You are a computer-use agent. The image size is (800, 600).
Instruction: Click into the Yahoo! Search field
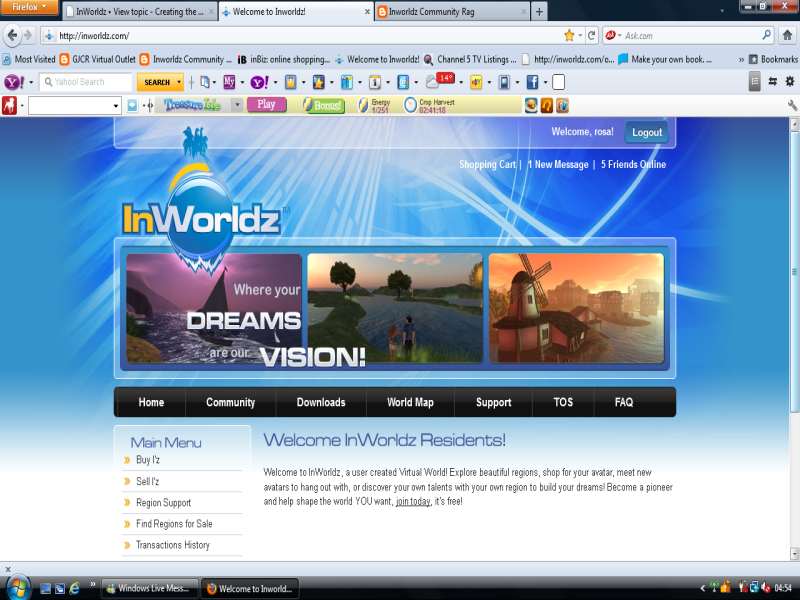click(x=86, y=82)
